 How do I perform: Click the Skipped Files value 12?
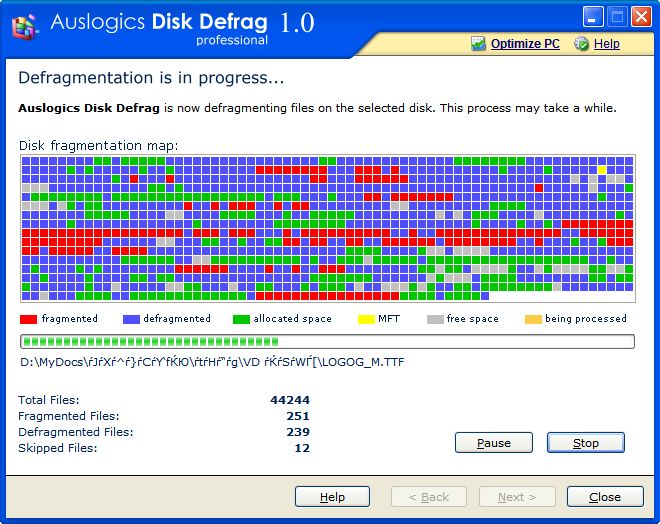[302, 448]
